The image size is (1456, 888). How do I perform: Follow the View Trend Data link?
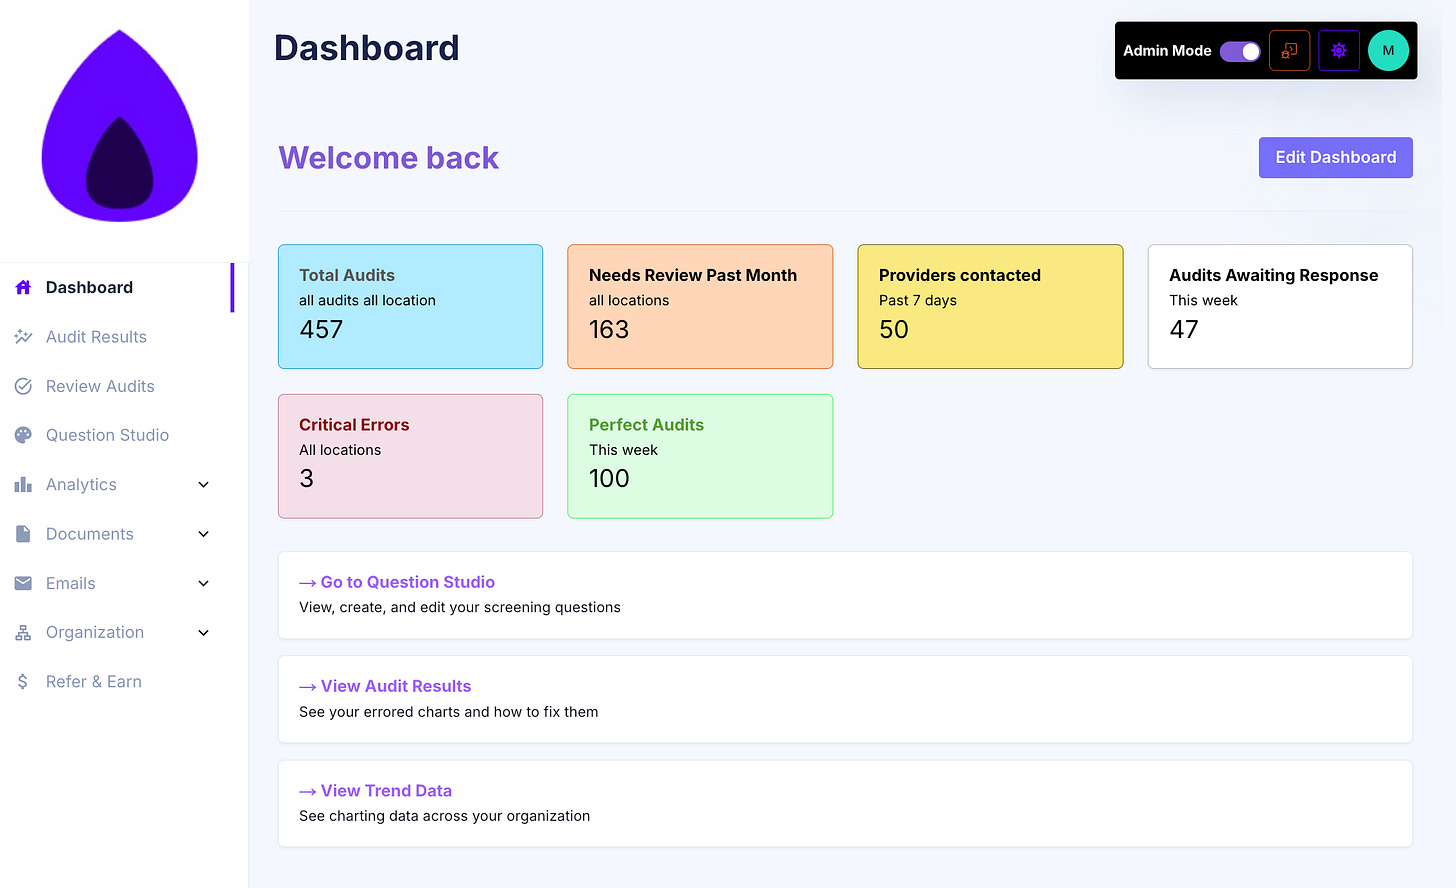[375, 791]
